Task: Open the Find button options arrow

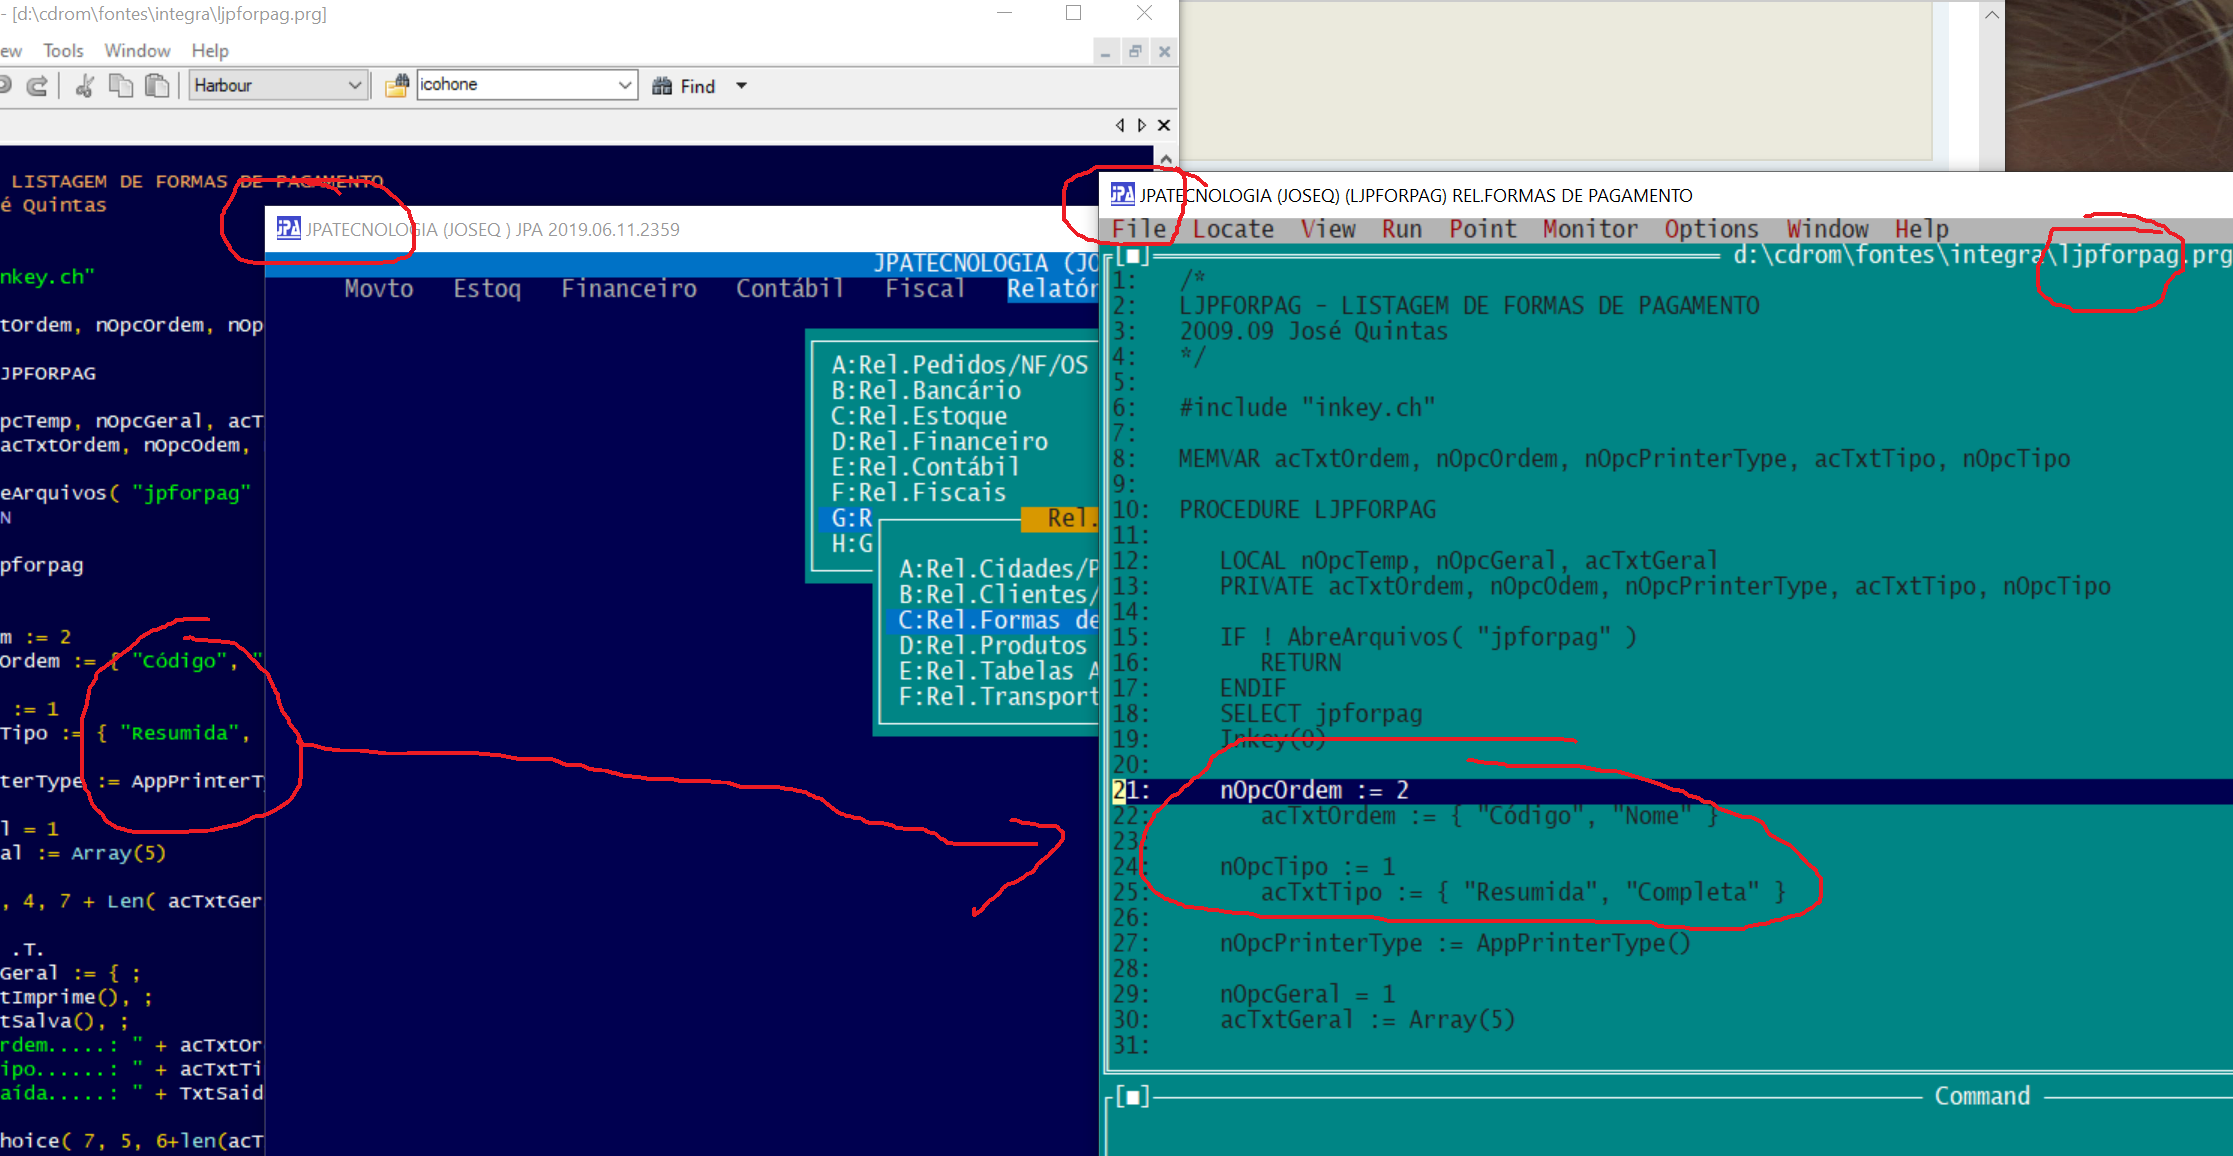Action: [741, 86]
